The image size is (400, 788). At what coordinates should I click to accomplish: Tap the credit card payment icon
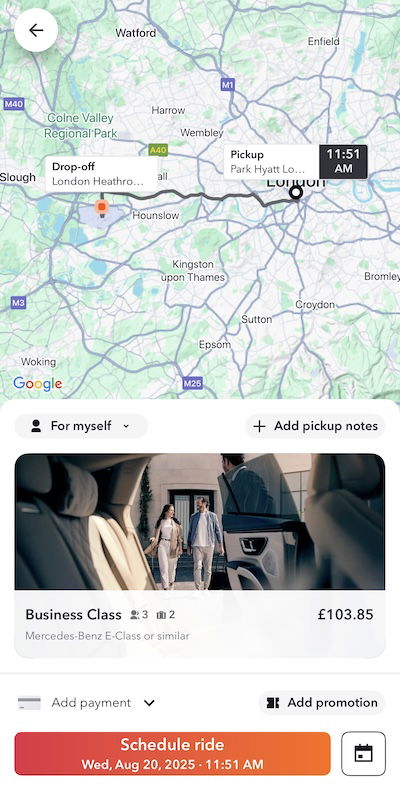tap(29, 703)
